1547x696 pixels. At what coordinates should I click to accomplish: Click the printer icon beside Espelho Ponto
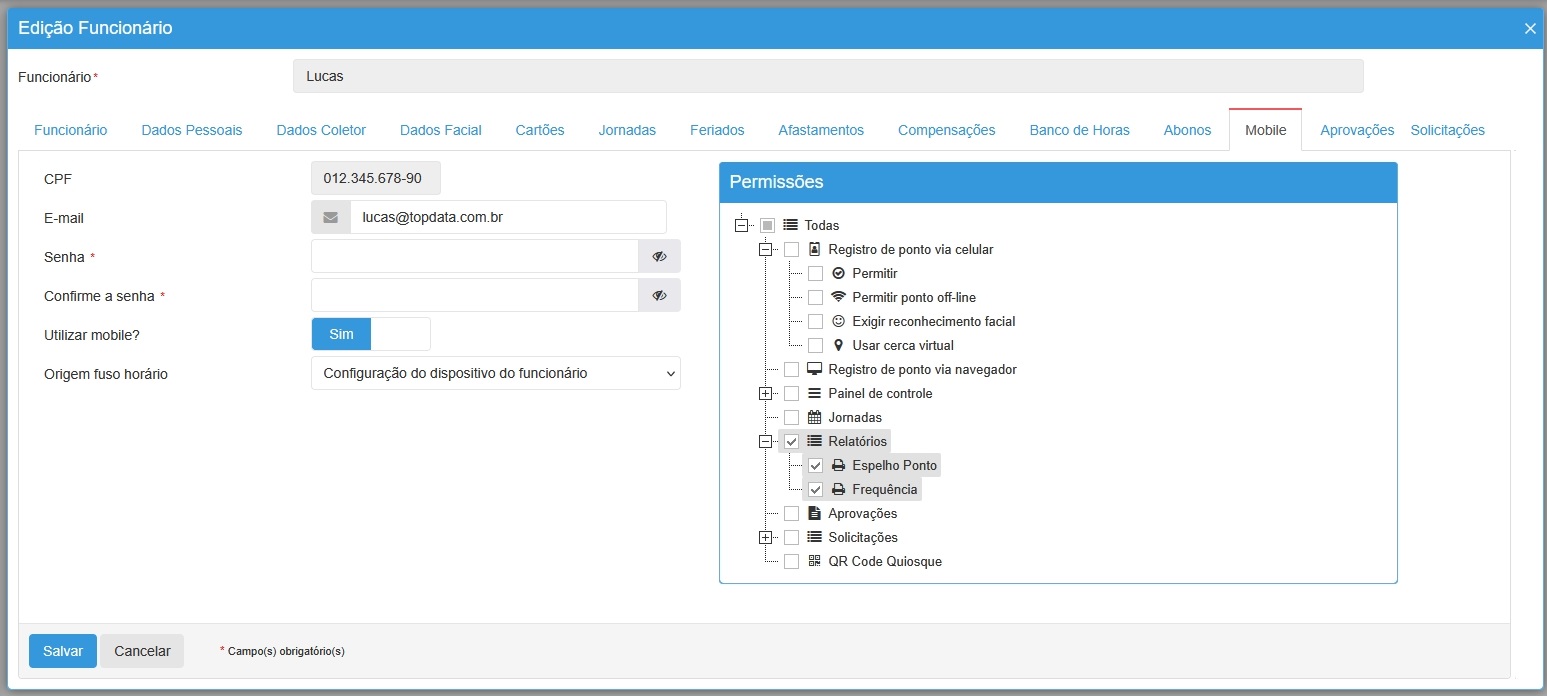[838, 465]
